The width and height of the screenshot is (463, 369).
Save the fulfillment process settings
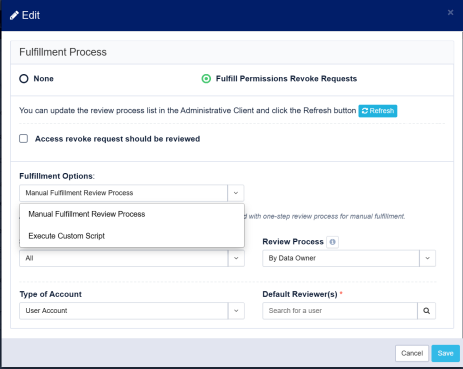pos(445,353)
